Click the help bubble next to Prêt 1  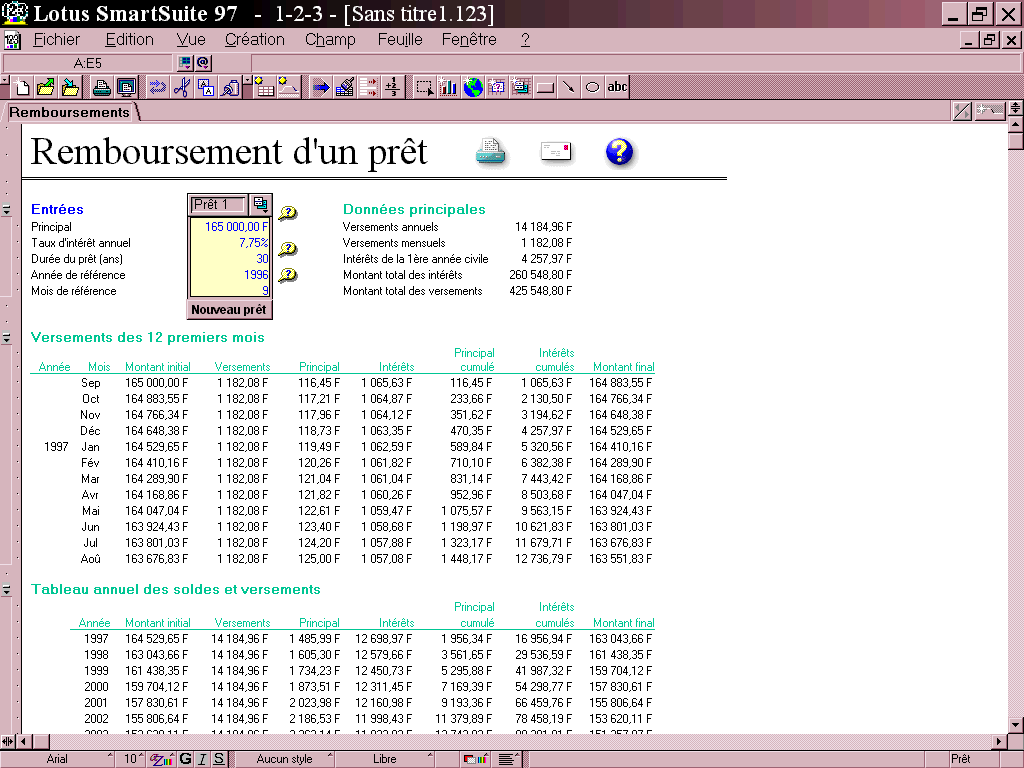pos(288,212)
